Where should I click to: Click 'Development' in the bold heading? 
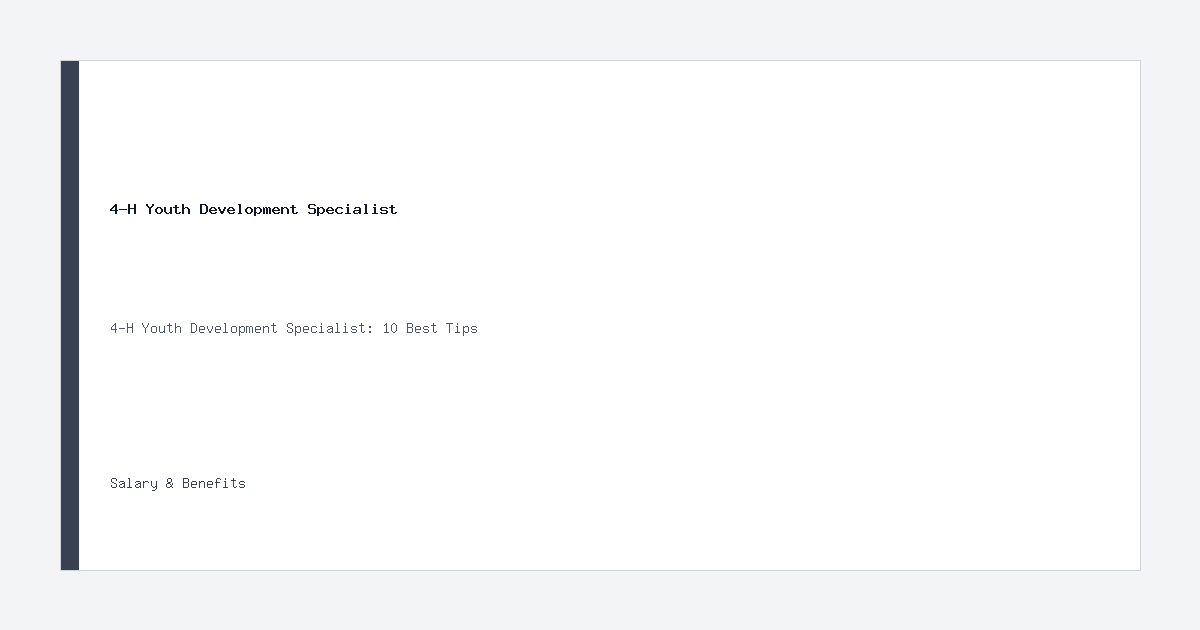(x=248, y=209)
